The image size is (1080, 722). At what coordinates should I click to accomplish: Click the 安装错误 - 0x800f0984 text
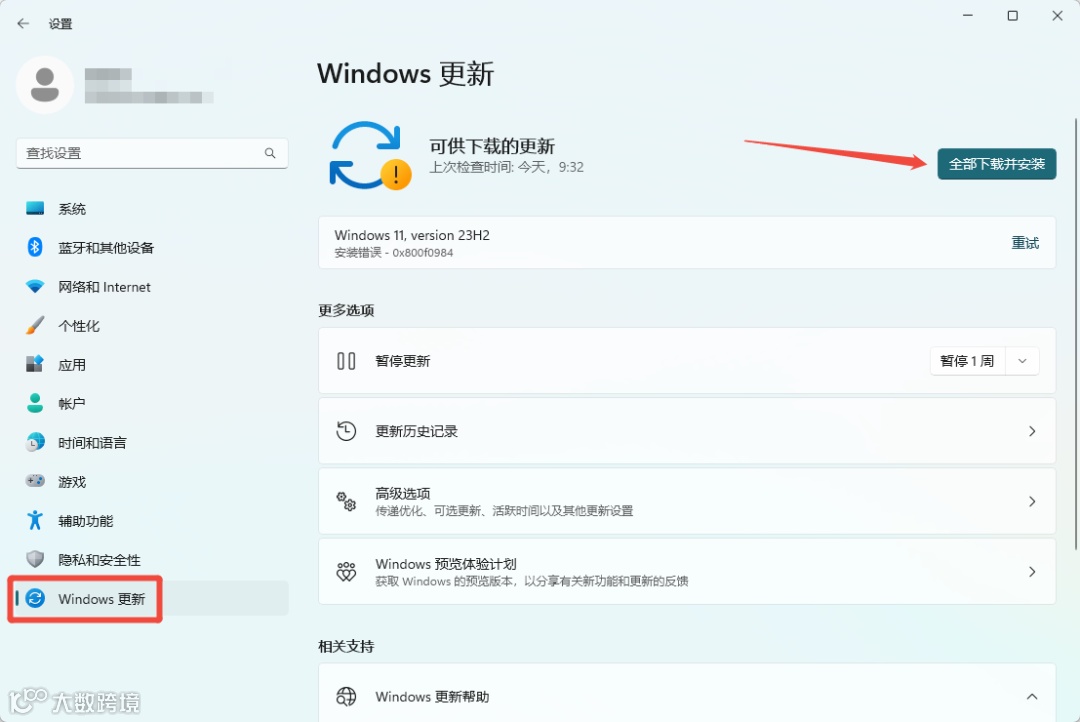(x=393, y=252)
